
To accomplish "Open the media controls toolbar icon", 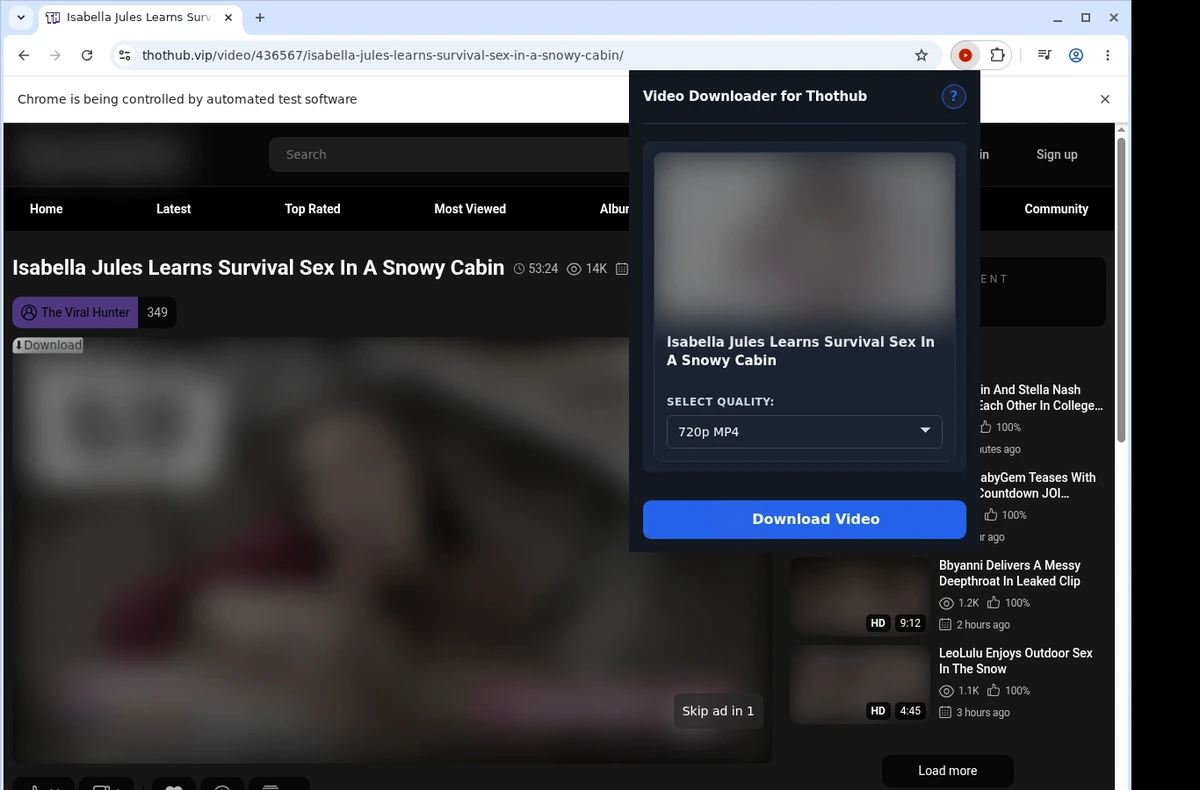I will click(1044, 56).
